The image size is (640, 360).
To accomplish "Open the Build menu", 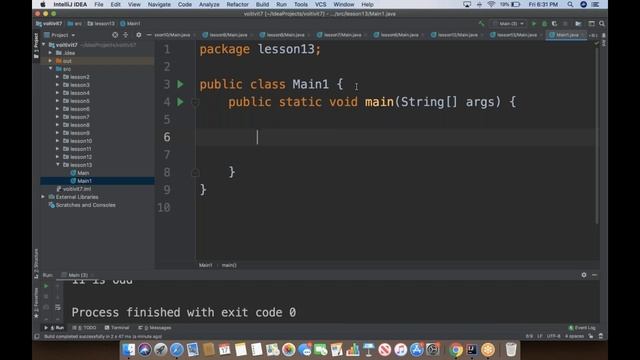I will click(262, 4).
